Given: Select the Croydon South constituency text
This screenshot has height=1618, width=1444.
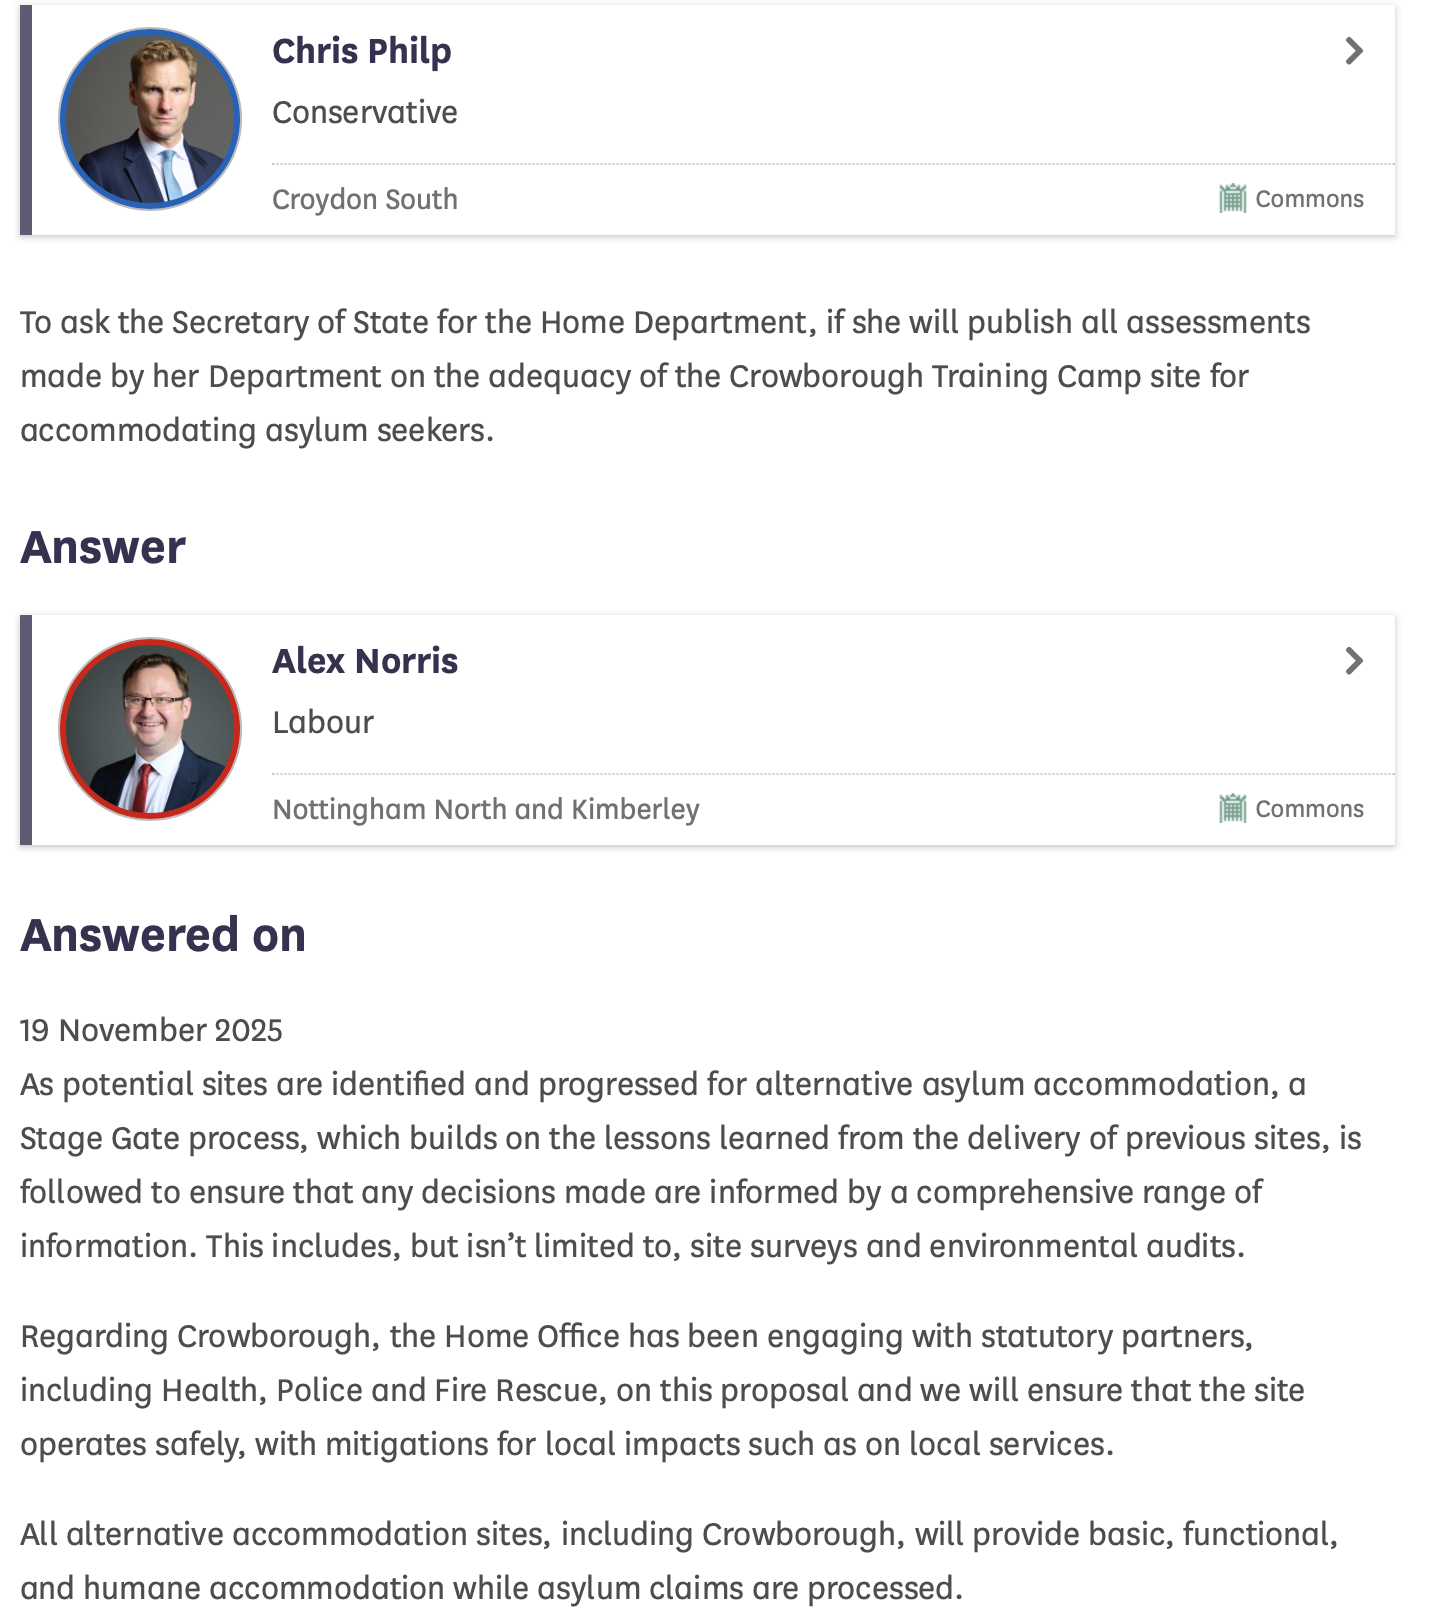Looking at the screenshot, I should 365,199.
